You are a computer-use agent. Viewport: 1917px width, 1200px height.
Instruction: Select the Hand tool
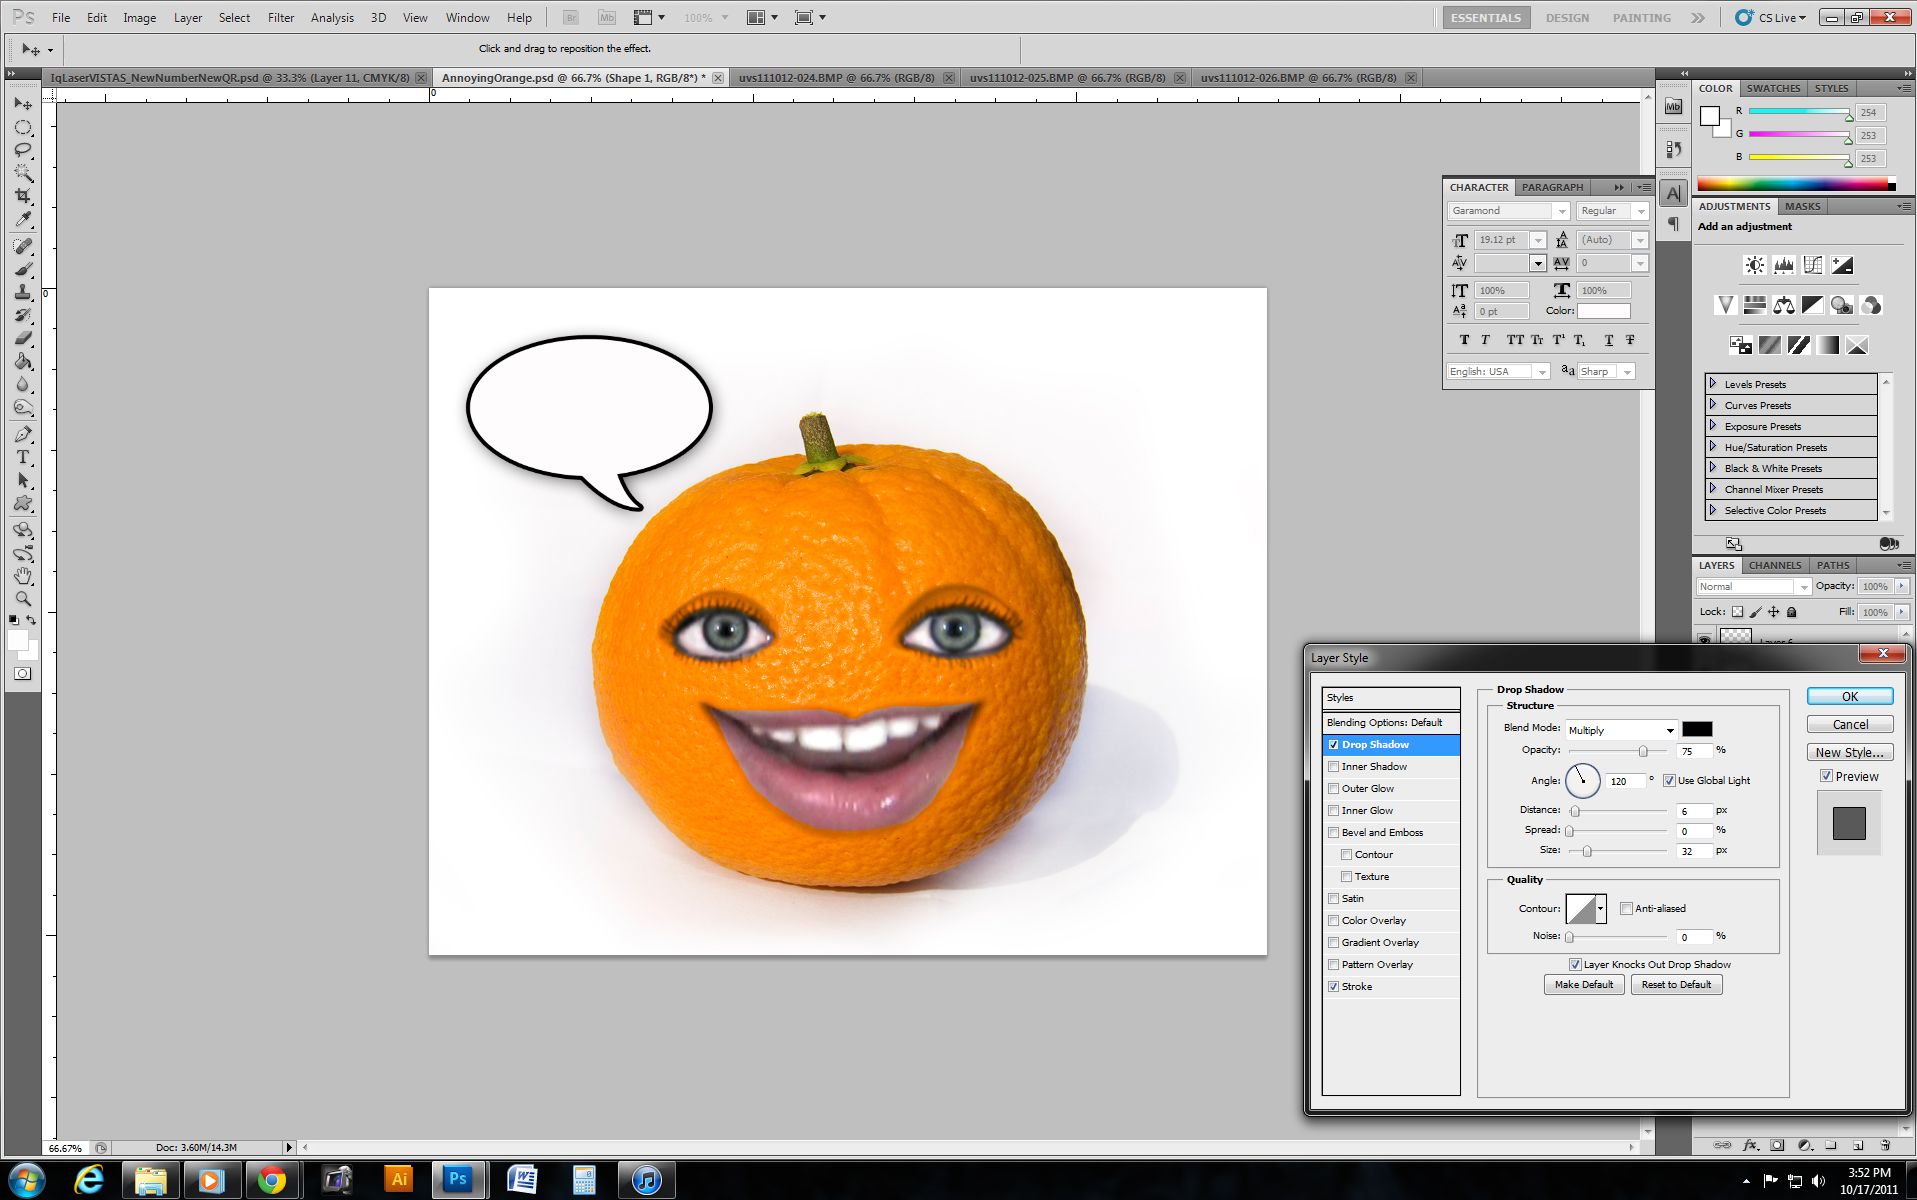tap(23, 576)
